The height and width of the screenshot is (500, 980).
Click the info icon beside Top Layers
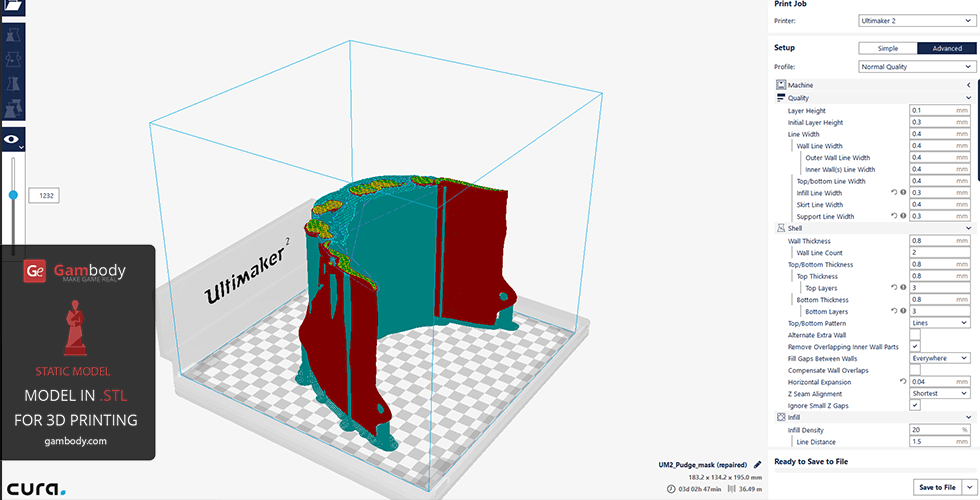pyautogui.click(x=902, y=288)
